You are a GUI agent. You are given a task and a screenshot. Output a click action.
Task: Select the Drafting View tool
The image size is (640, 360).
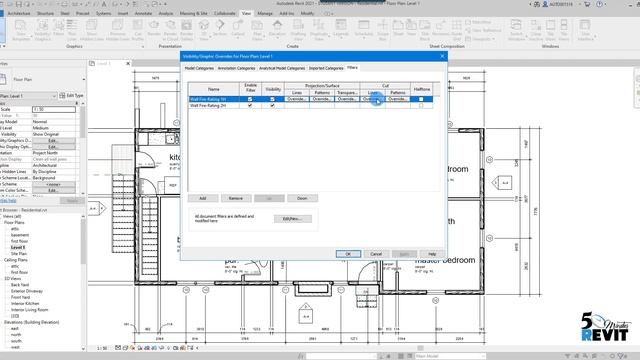[x=298, y=30]
